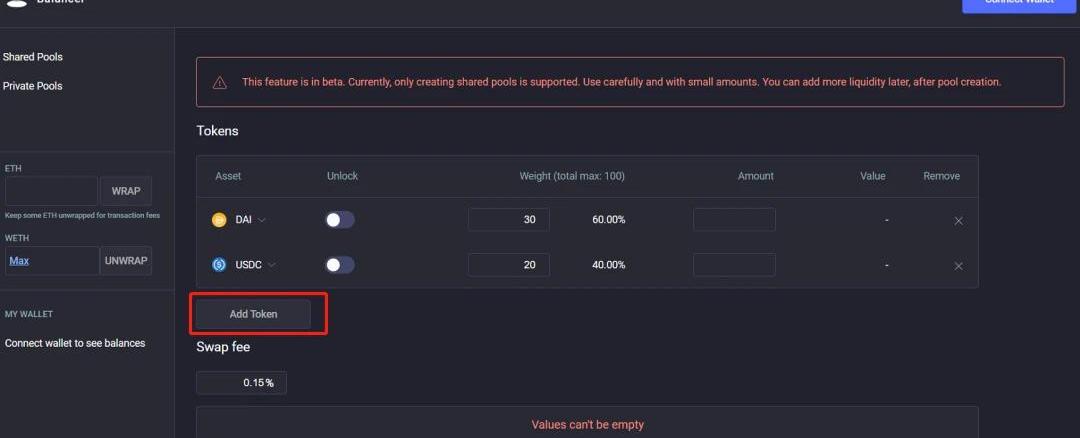Viewport: 1080px width, 438px height.
Task: Remove the USDC token row
Action: click(x=958, y=266)
